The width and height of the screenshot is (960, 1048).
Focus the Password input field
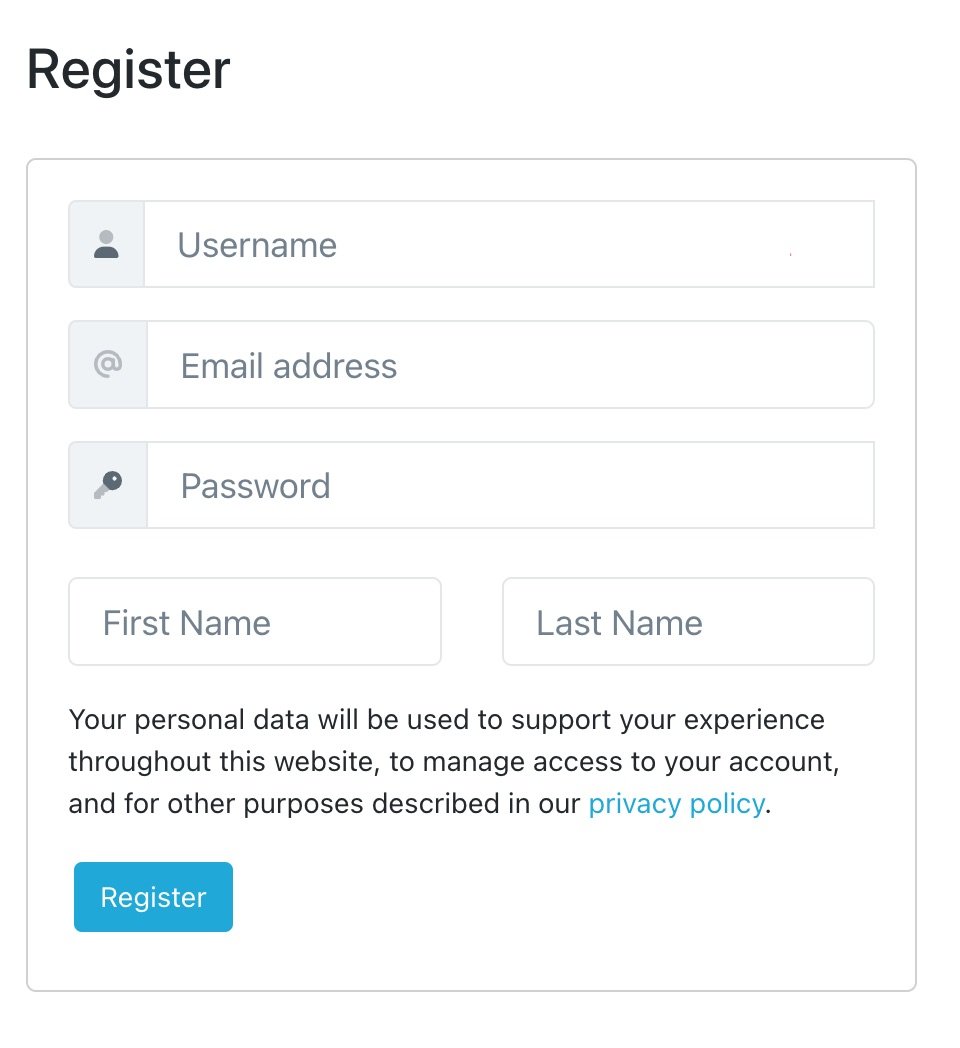(511, 485)
